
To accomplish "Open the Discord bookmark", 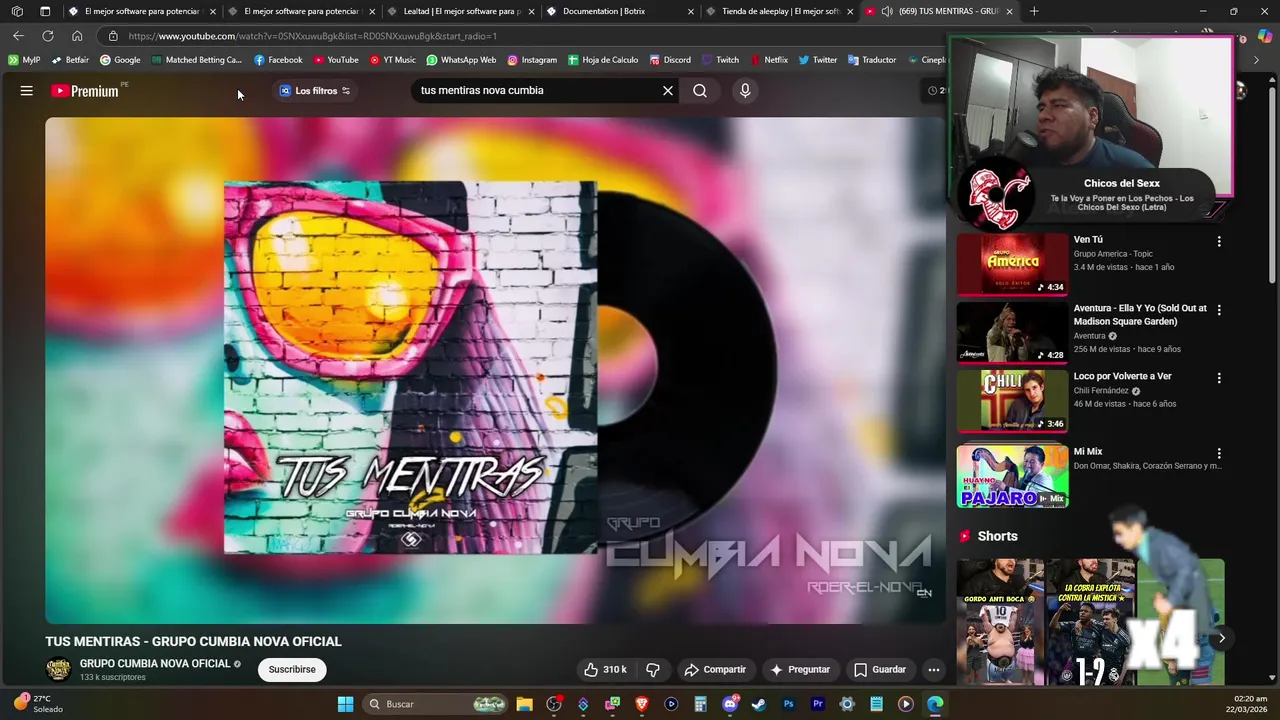I will tap(669, 60).
